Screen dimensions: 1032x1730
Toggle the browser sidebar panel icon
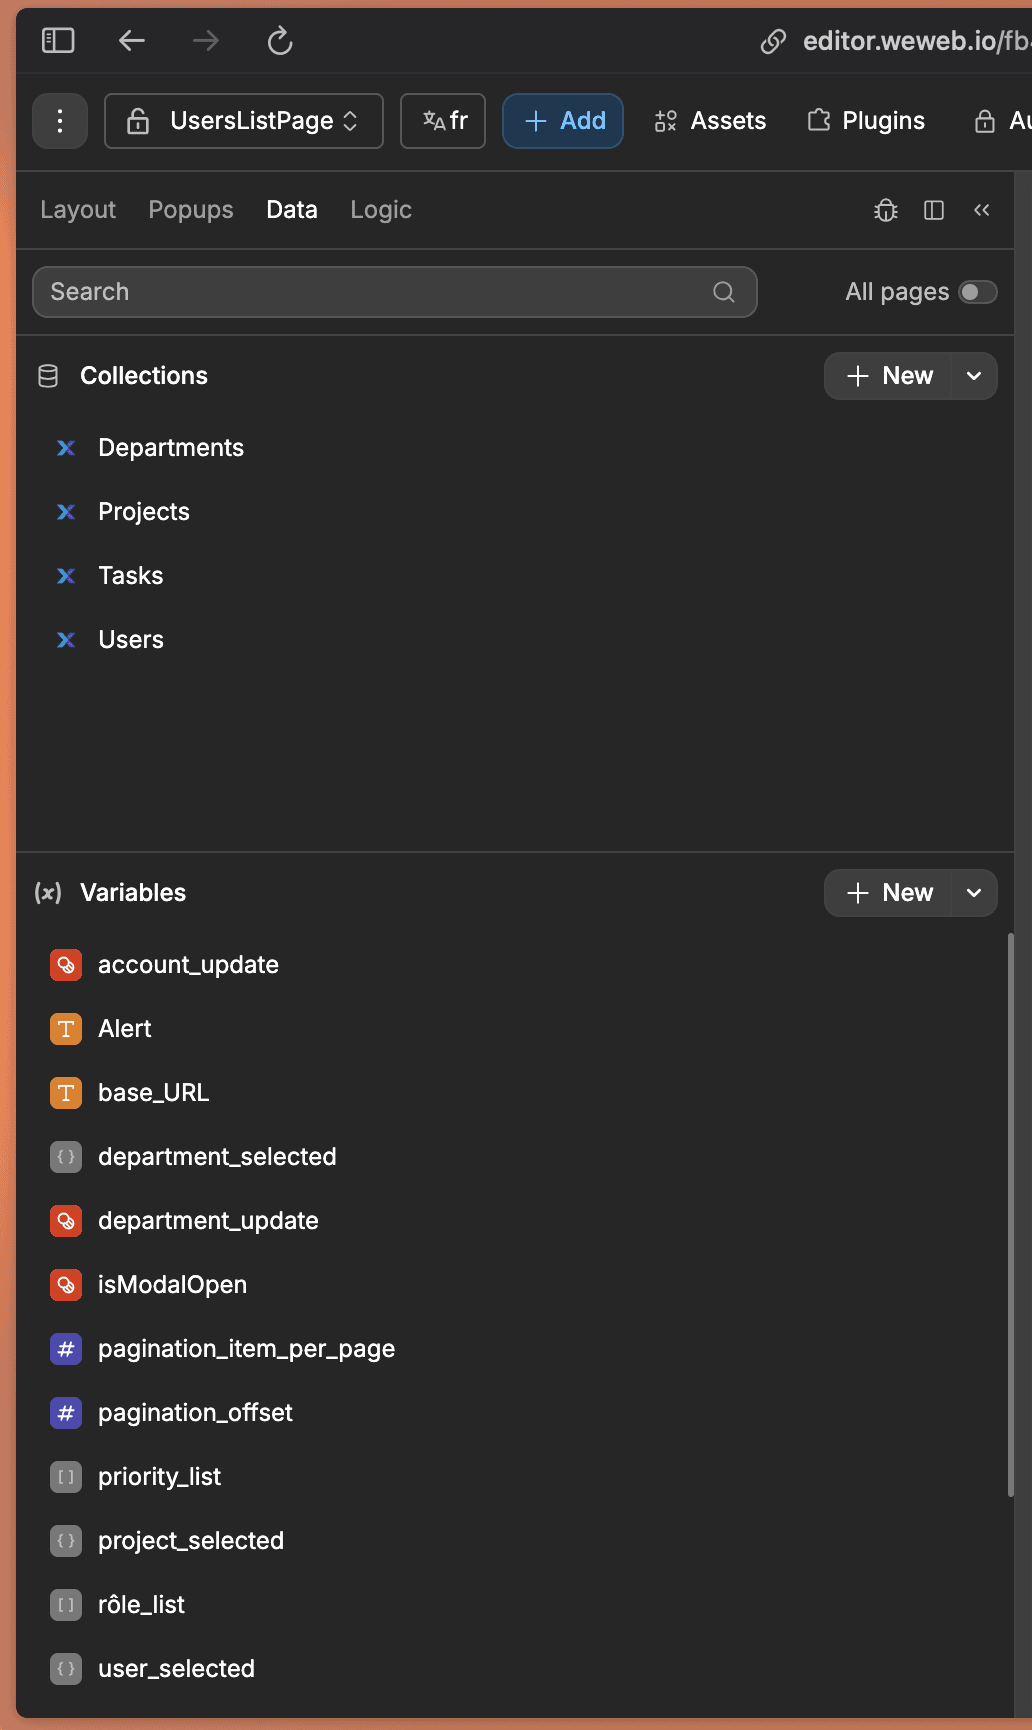point(58,41)
